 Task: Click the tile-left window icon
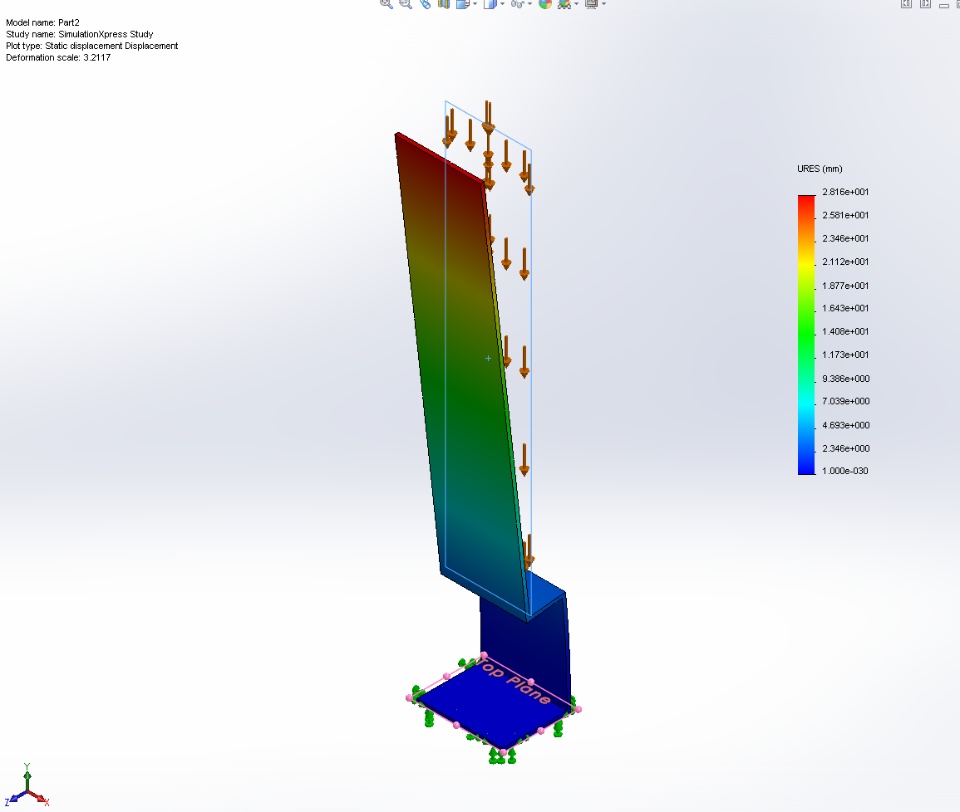point(907,4)
